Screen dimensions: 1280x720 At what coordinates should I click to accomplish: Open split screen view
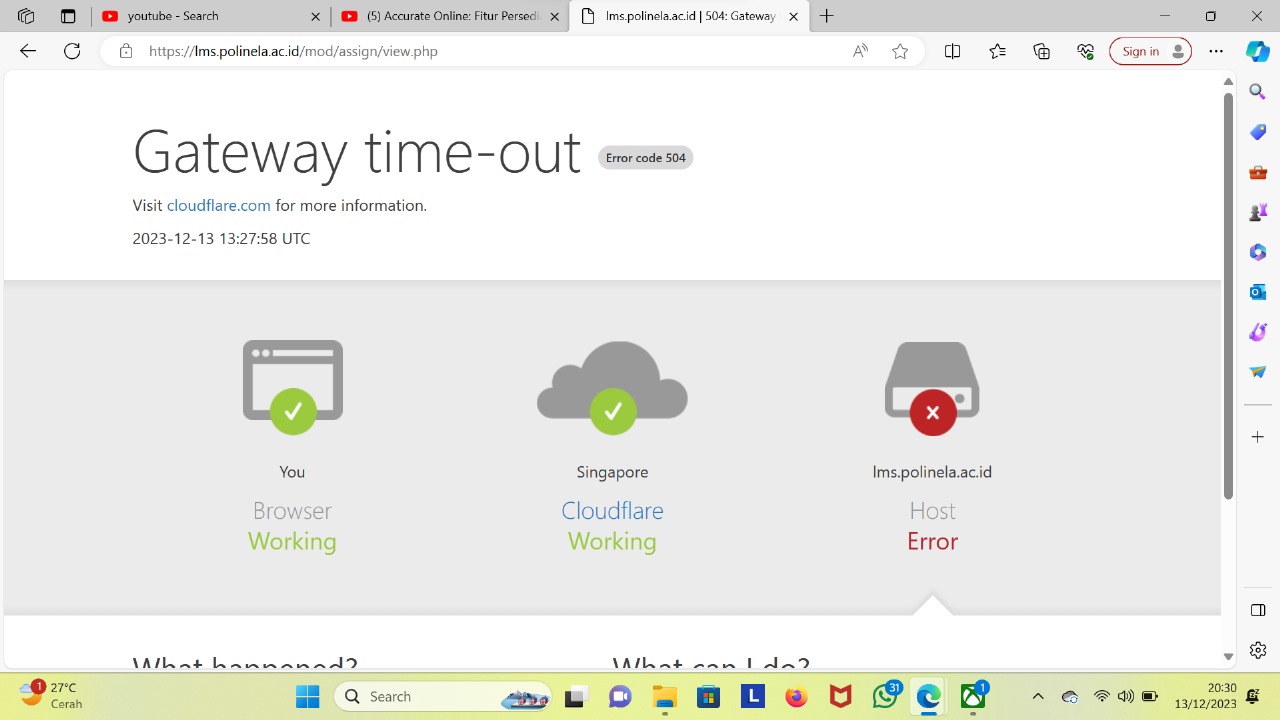(x=952, y=51)
